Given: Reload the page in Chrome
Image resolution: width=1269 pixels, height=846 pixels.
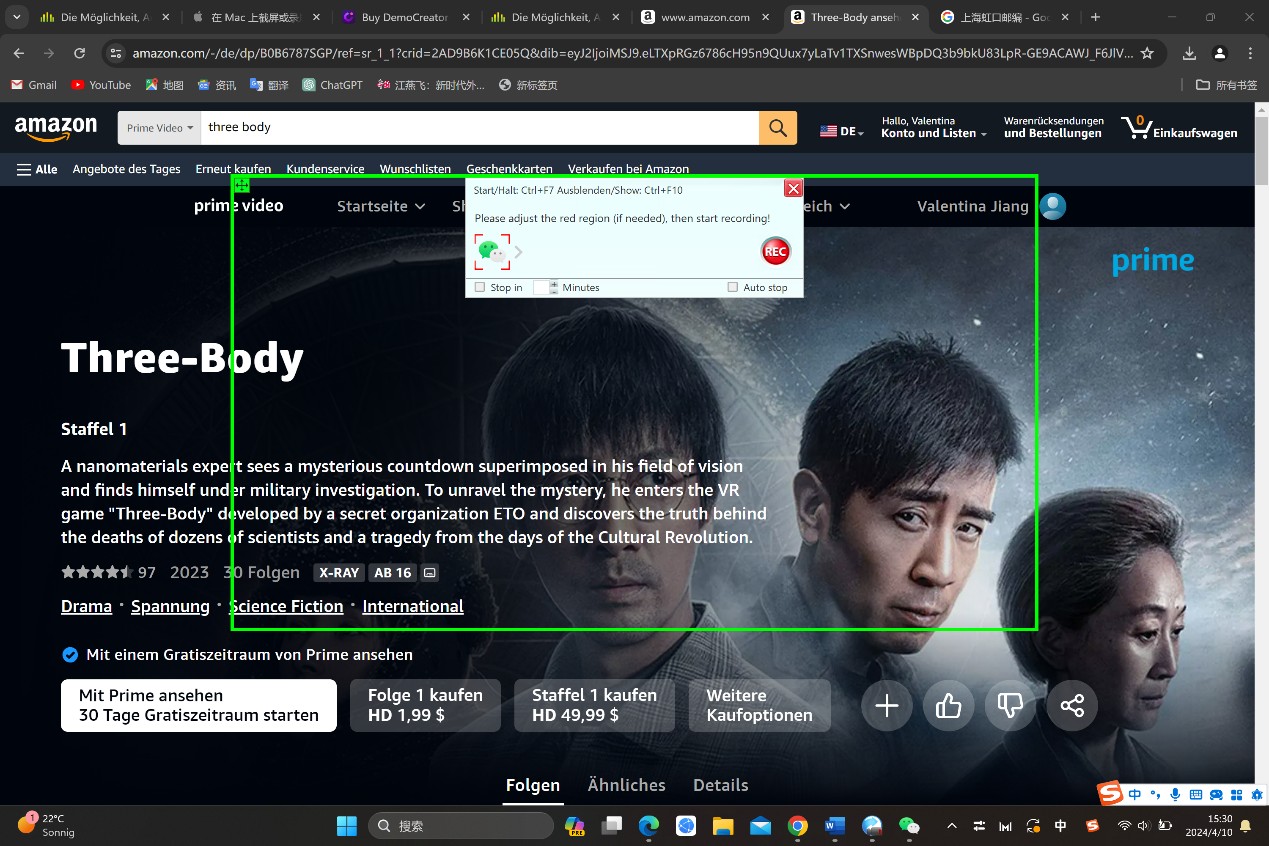Looking at the screenshot, I should 79,53.
